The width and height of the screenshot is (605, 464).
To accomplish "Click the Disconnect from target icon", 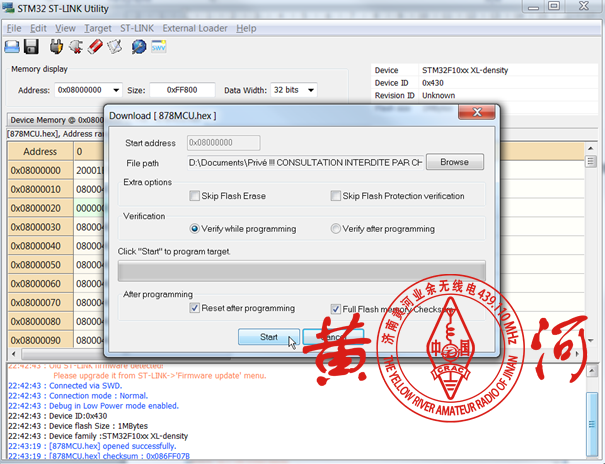I will coord(75,46).
